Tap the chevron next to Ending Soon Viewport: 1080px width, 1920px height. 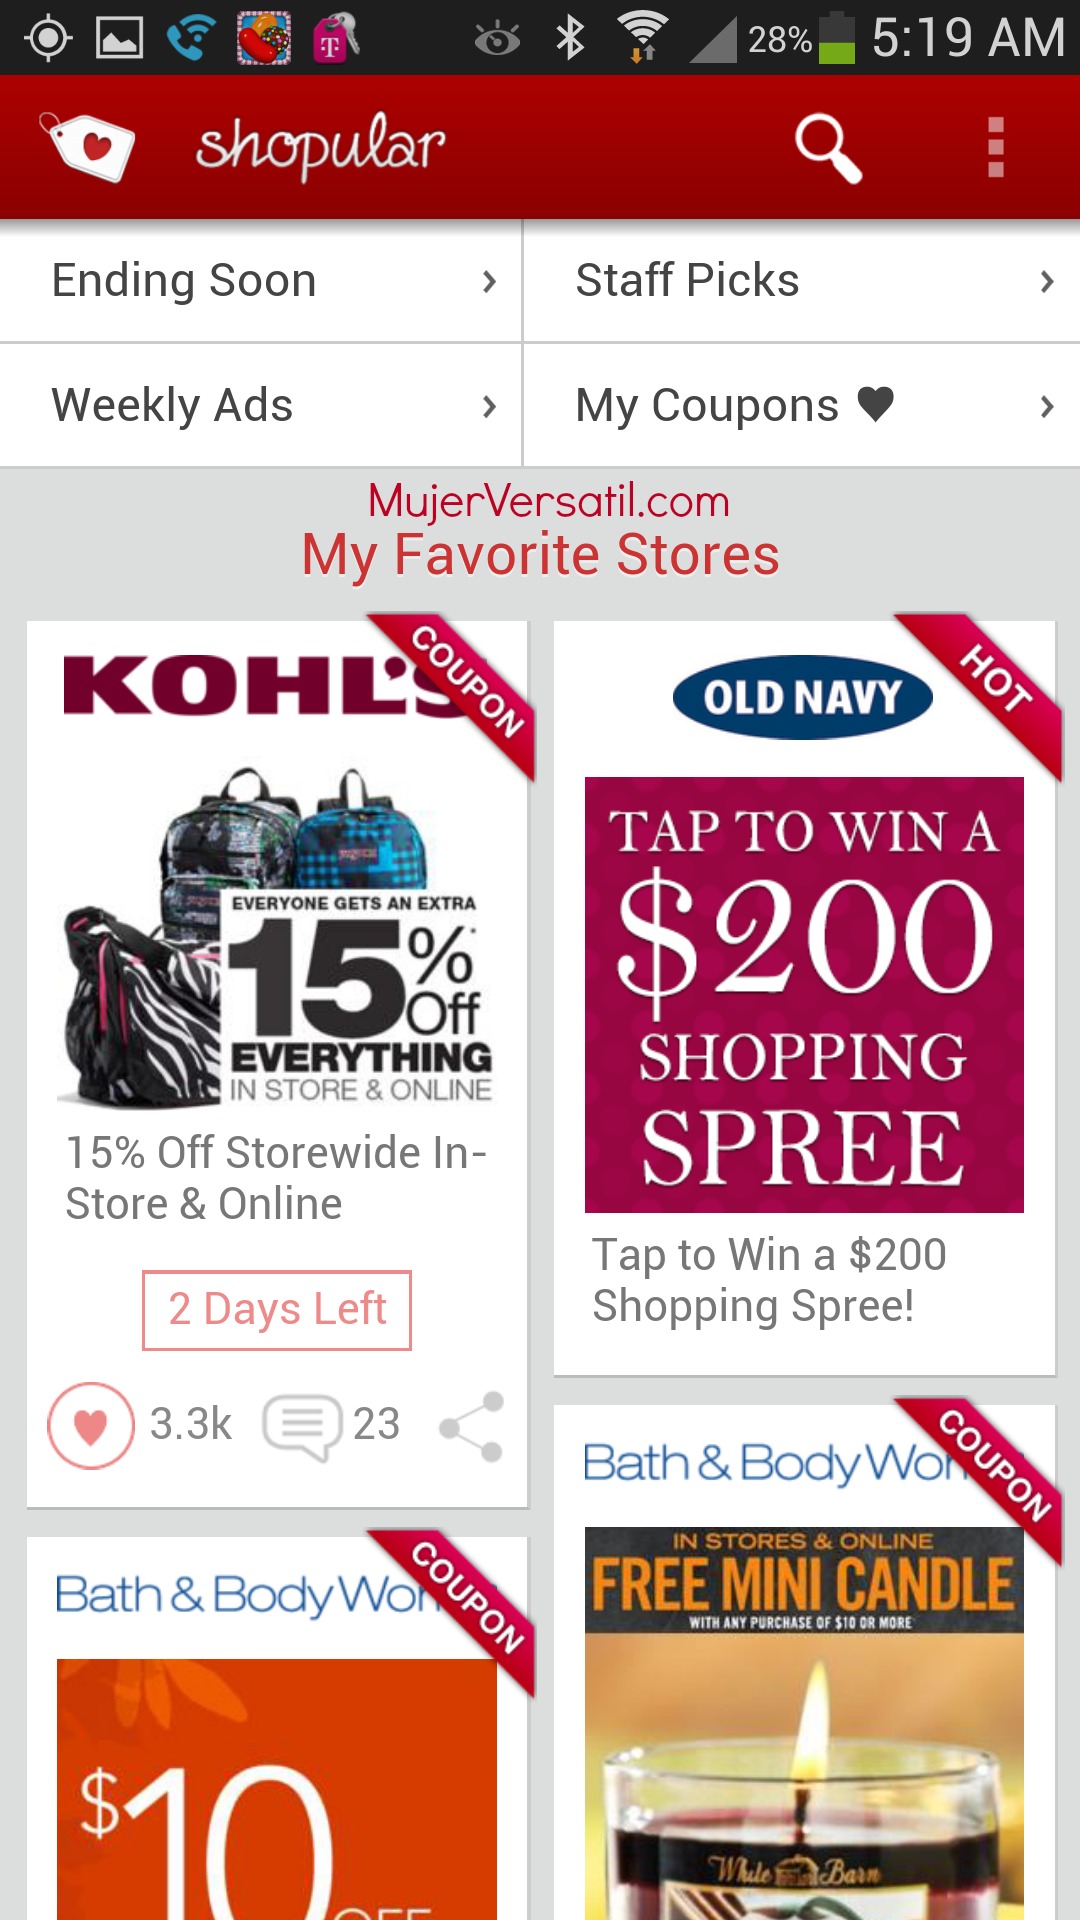[x=489, y=281]
